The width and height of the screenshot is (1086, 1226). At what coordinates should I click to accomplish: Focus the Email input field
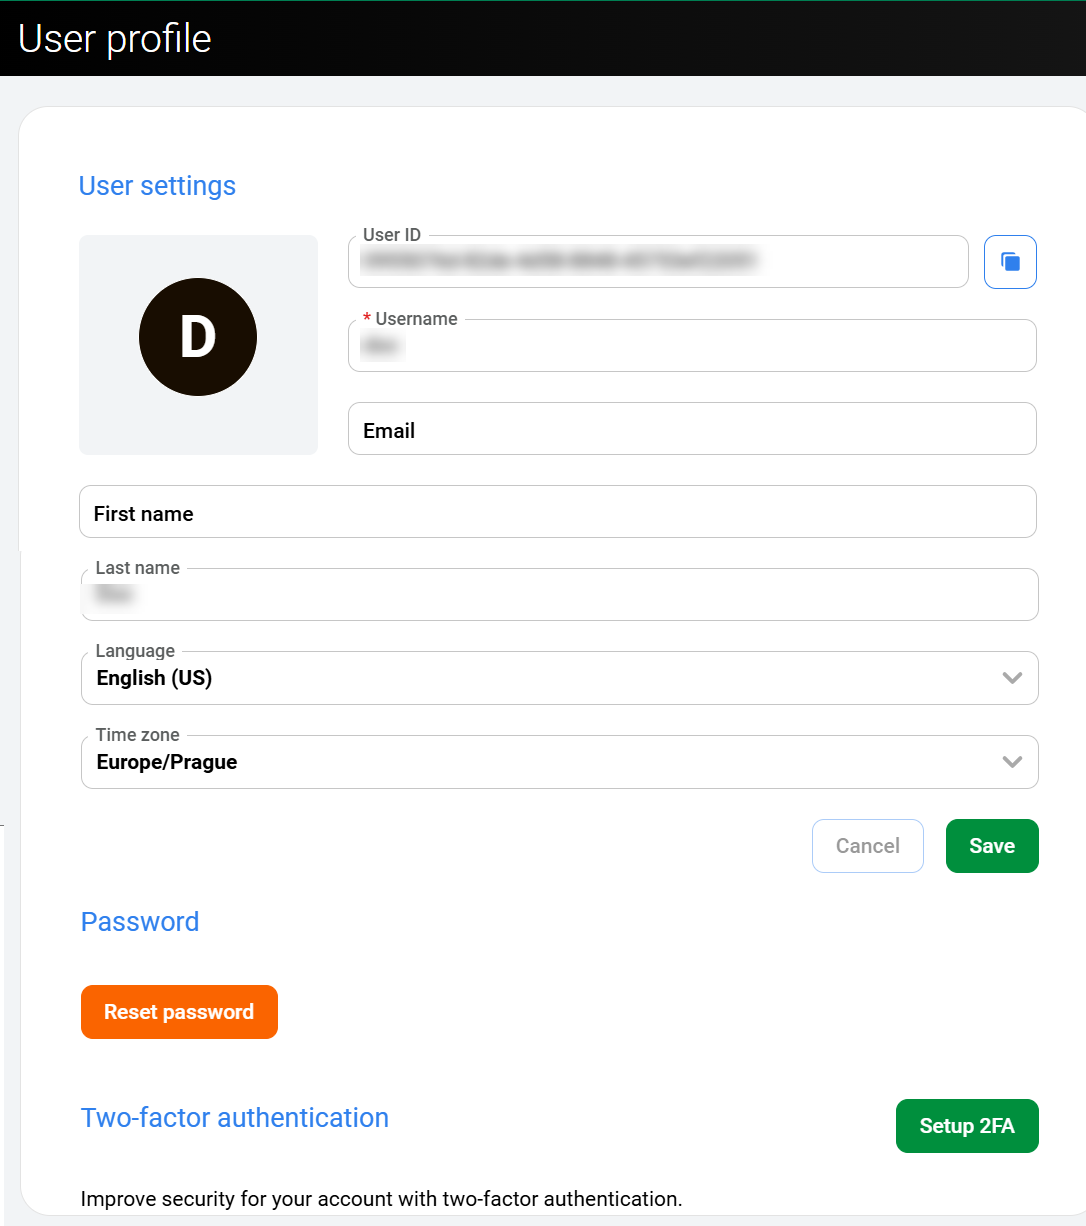pyautogui.click(x=692, y=430)
